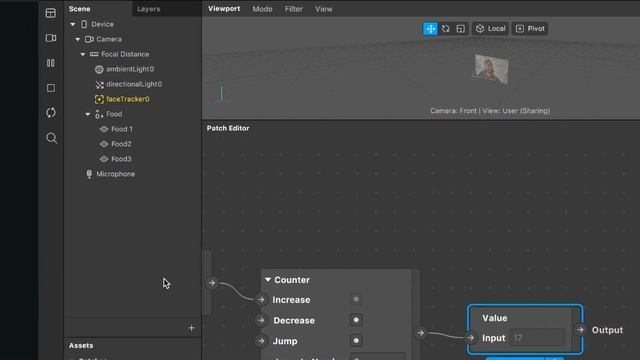This screenshot has height=360, width=640.
Task: Select Camera in the scene tree
Action: pos(109,39)
